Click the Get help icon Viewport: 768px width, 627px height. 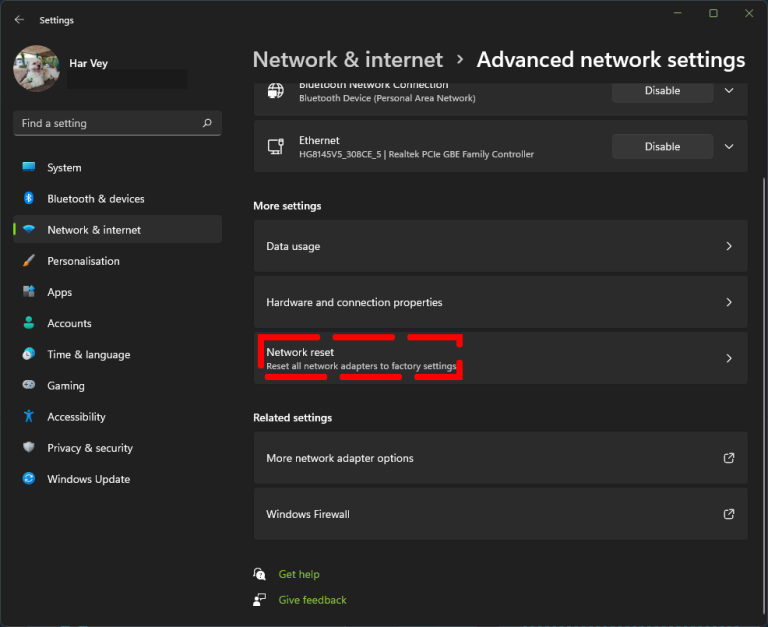tap(260, 574)
